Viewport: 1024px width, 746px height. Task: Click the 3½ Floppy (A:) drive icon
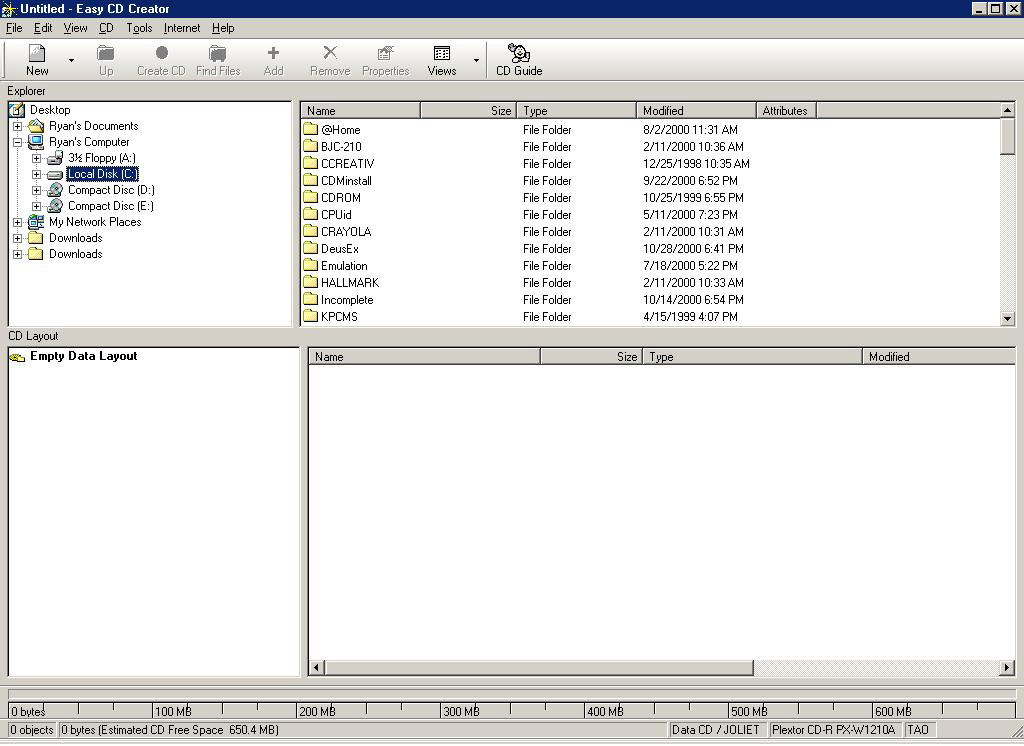pos(56,158)
